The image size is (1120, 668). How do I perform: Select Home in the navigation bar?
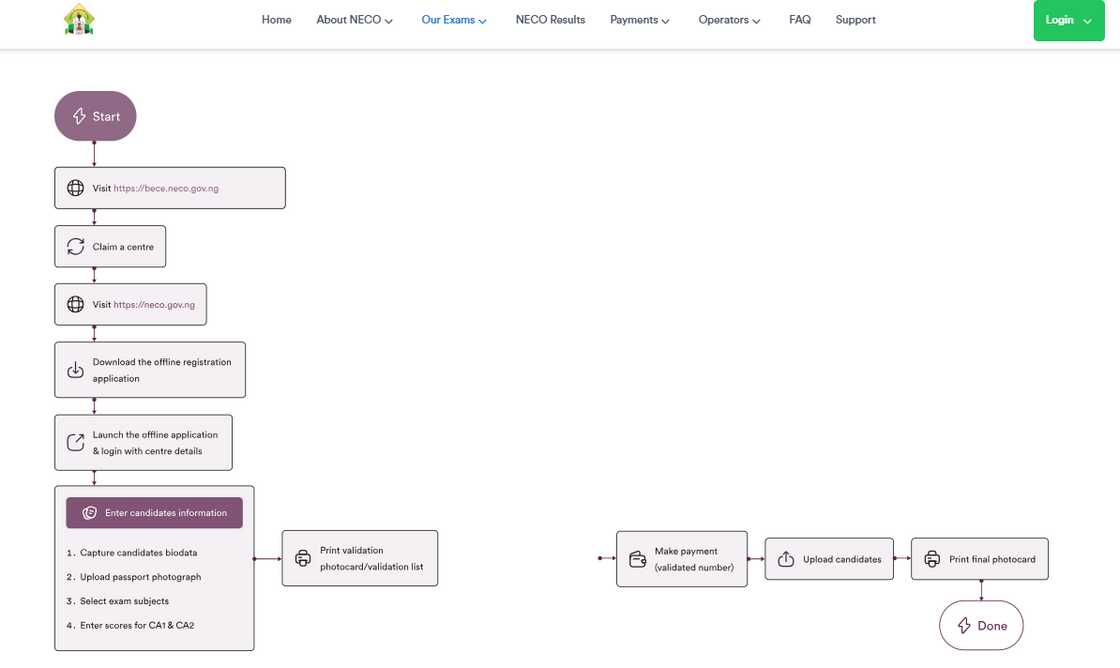pyautogui.click(x=276, y=20)
